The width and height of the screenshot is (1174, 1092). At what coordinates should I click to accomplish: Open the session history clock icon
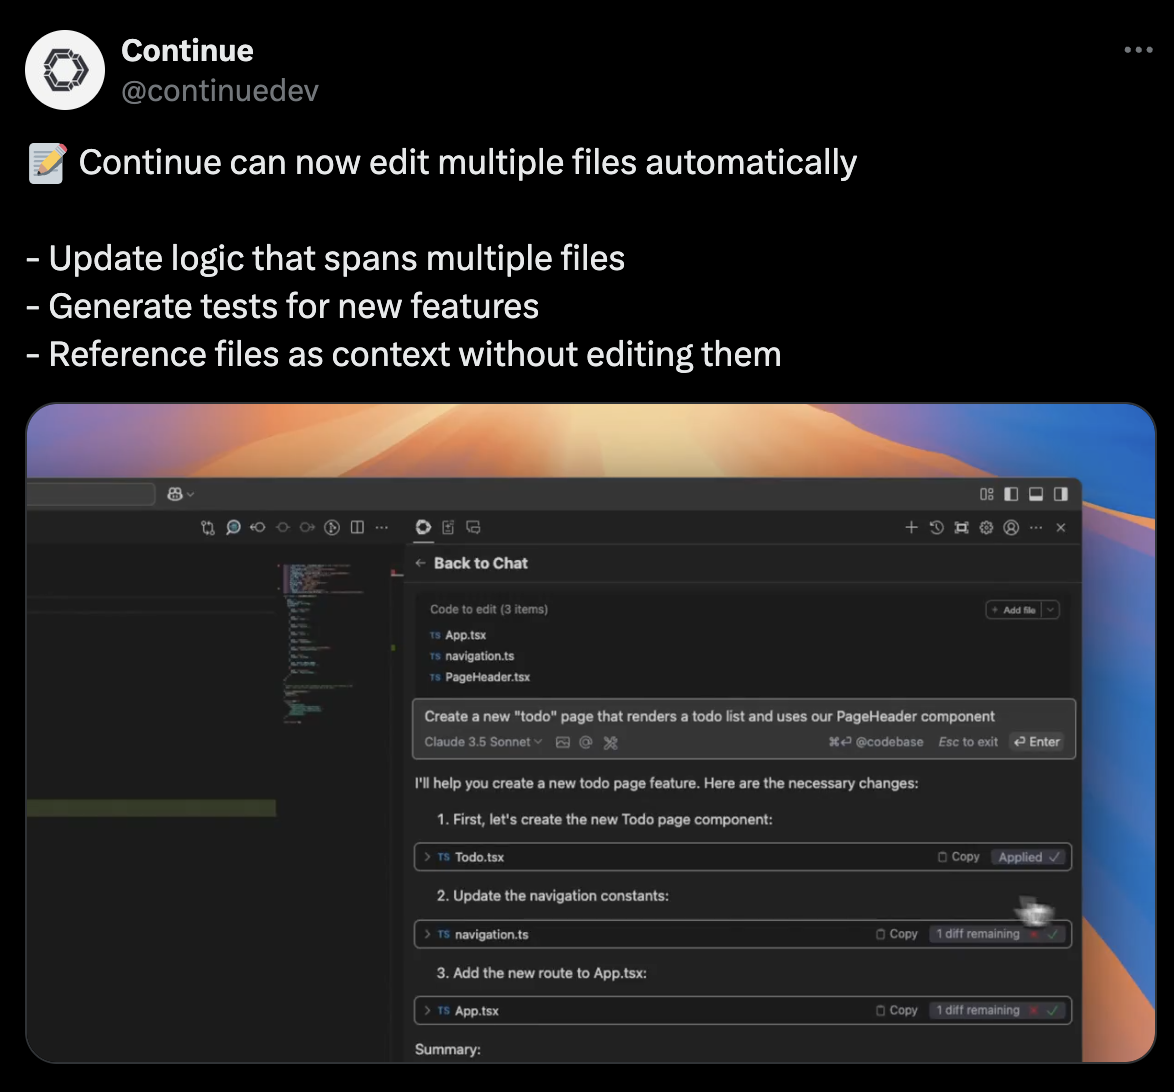click(936, 527)
